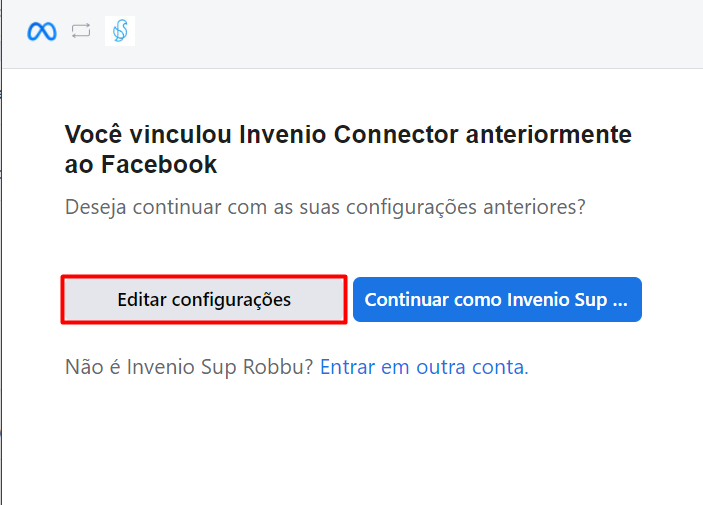Click the Deseja continuar question text
The width and height of the screenshot is (703, 505).
tap(324, 208)
